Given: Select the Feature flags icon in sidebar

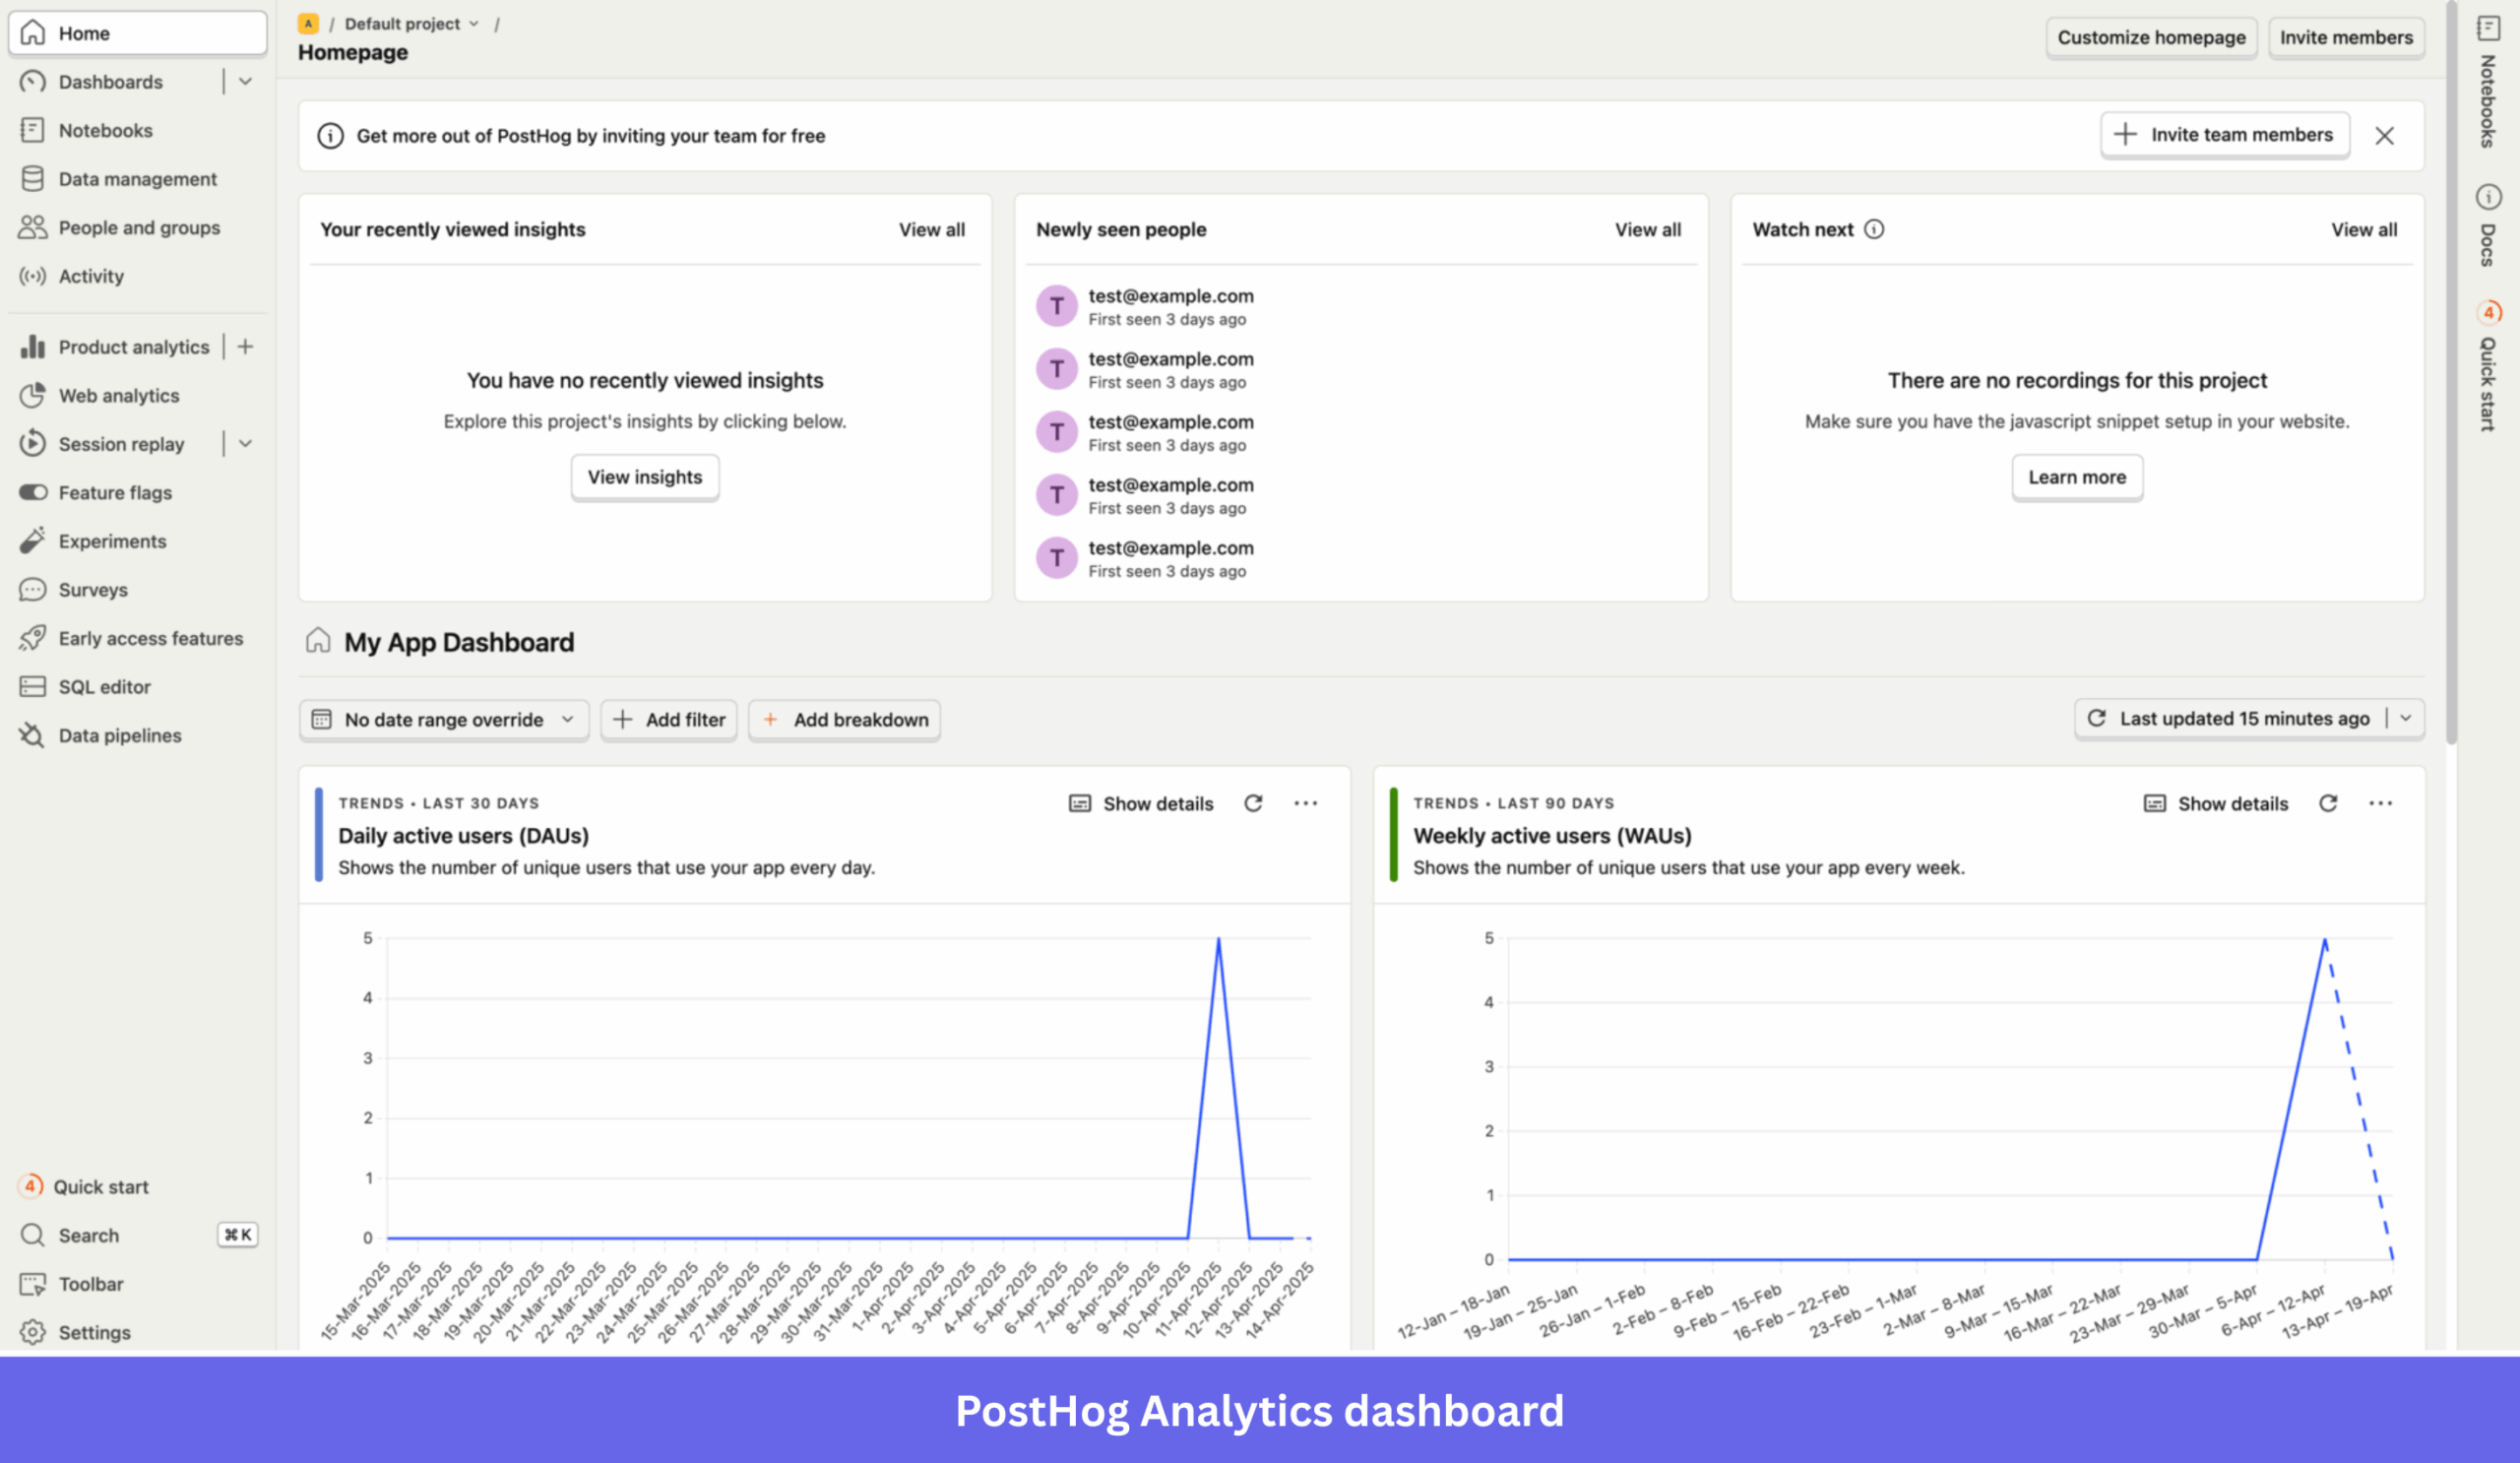Looking at the screenshot, I should pyautogui.click(x=33, y=492).
